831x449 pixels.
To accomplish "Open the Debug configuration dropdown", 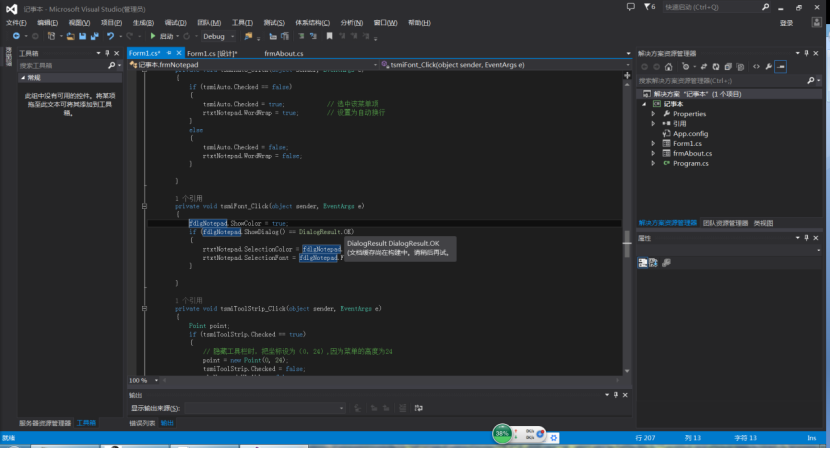I will click(x=218, y=36).
